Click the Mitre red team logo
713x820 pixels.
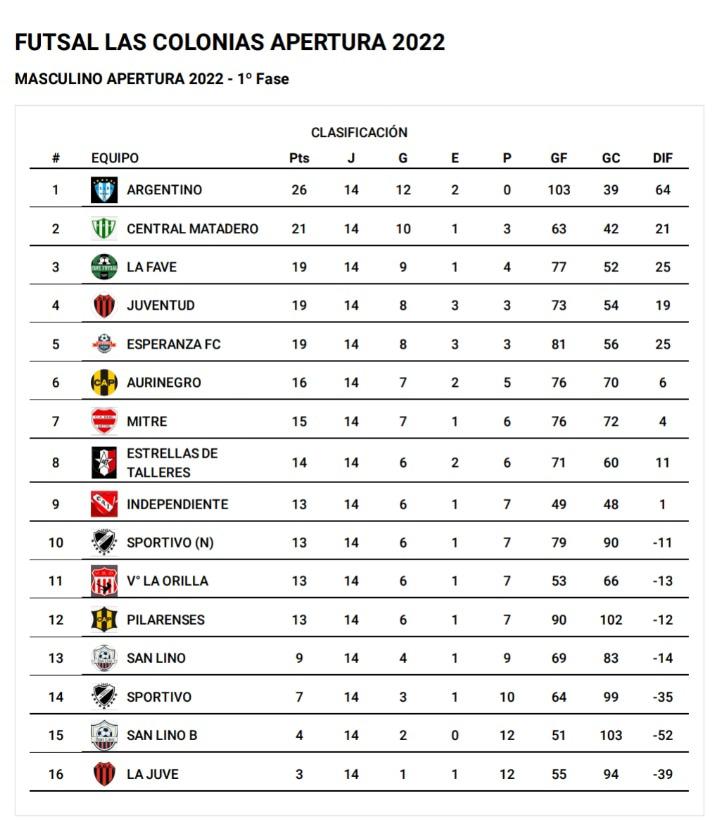coord(104,421)
